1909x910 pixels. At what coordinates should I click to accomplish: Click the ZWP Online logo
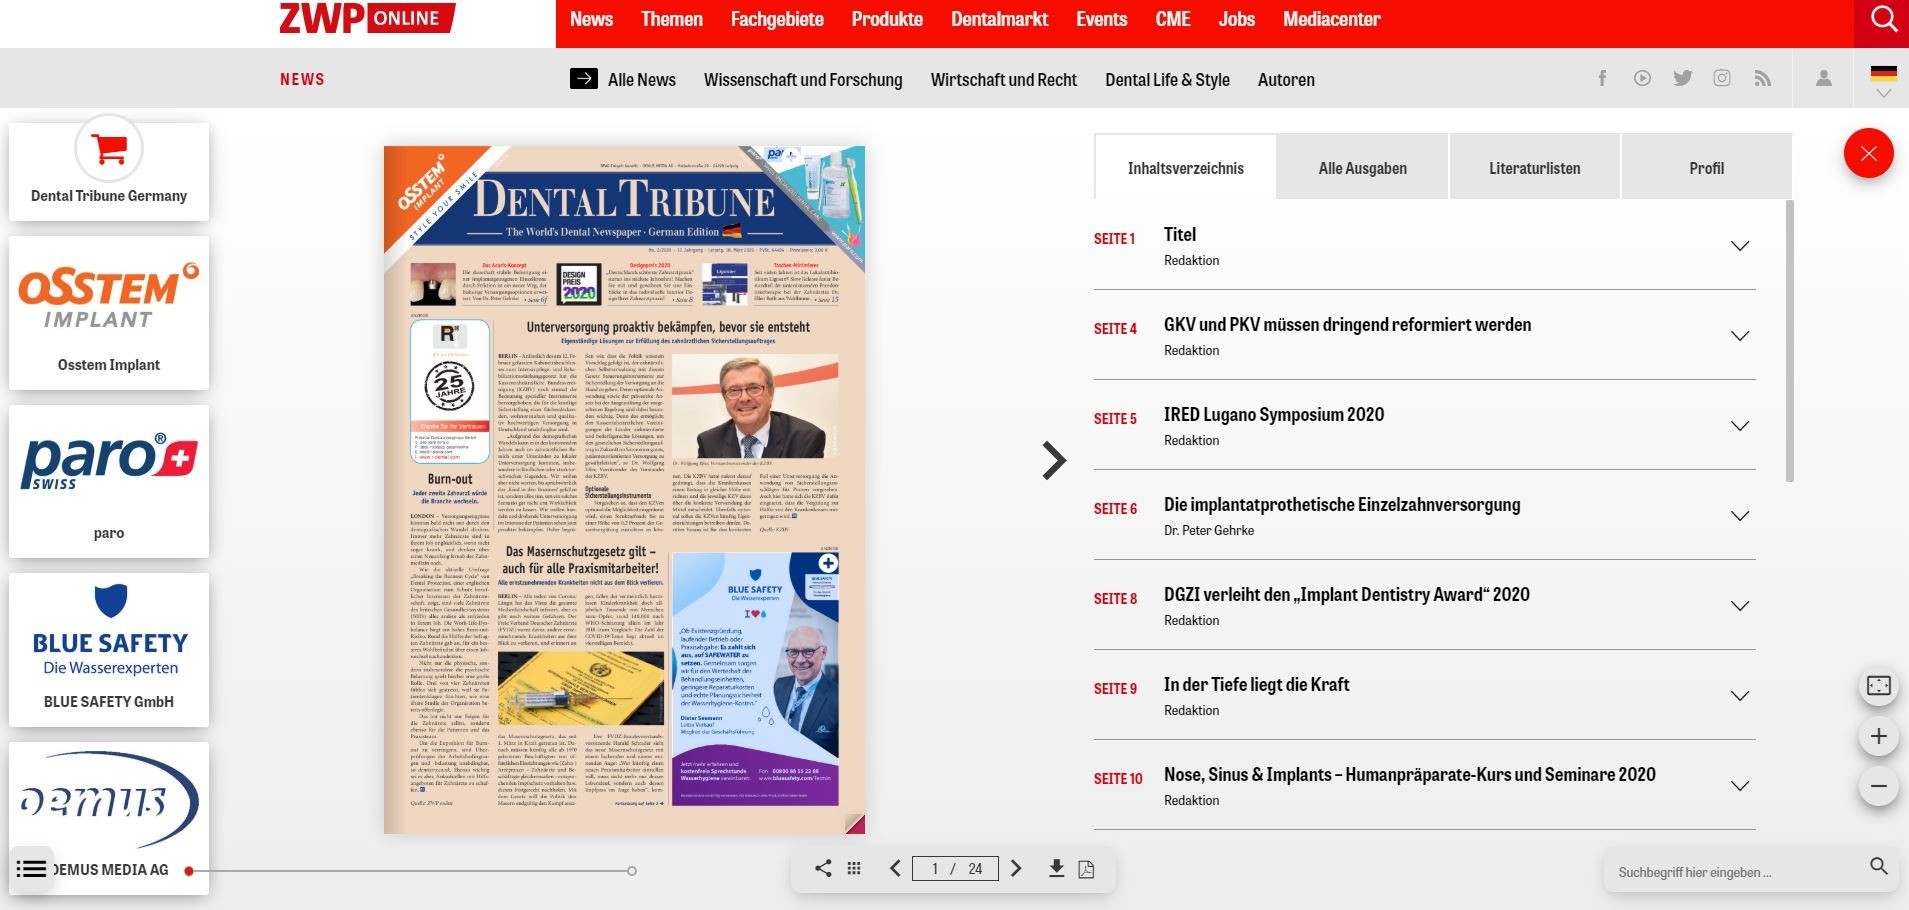tap(367, 18)
